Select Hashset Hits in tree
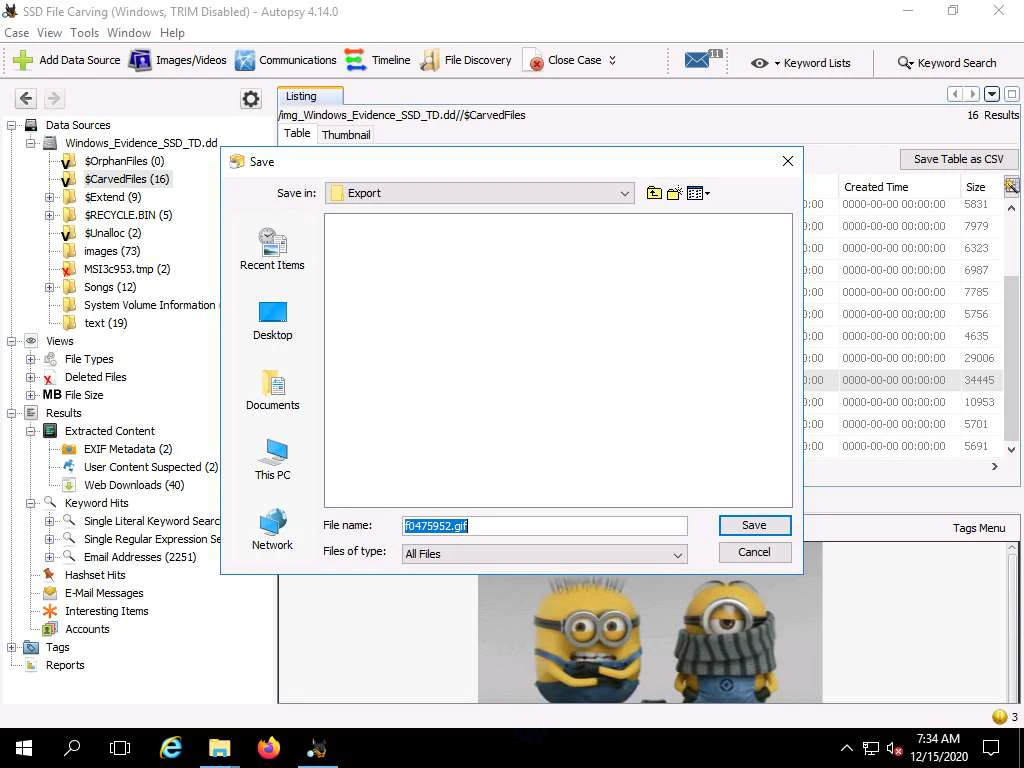The height and width of the screenshot is (768, 1024). coord(95,575)
